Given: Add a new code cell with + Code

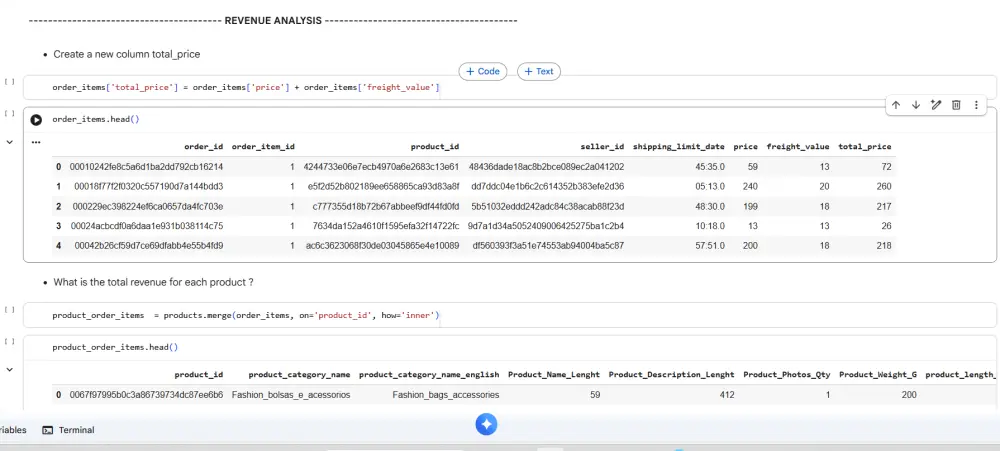Looking at the screenshot, I should [x=483, y=71].
